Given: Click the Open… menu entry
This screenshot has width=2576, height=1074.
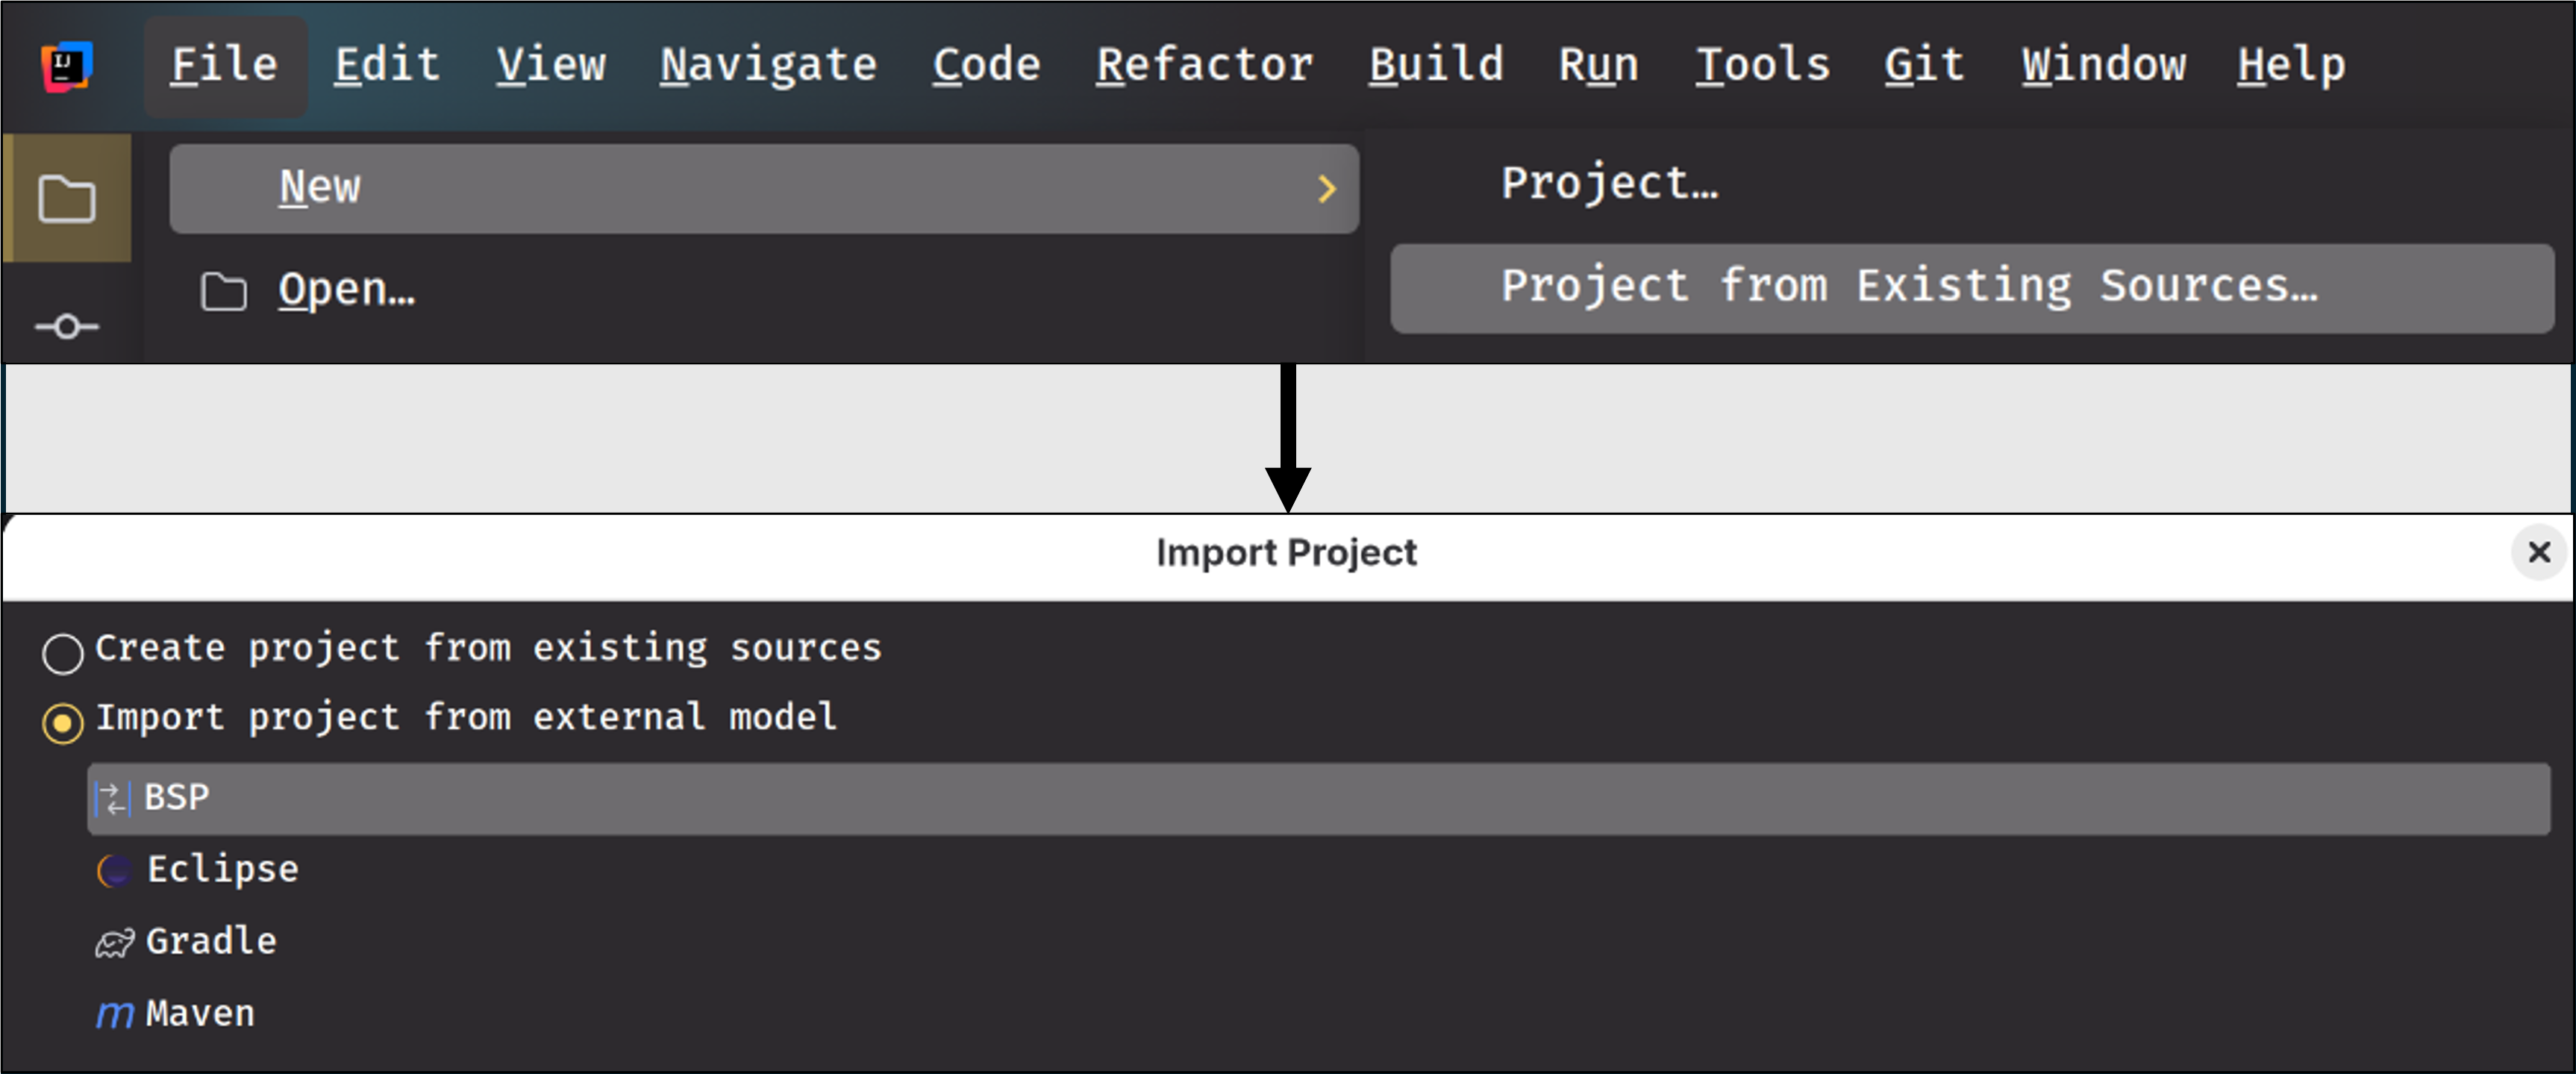Looking at the screenshot, I should coord(345,289).
